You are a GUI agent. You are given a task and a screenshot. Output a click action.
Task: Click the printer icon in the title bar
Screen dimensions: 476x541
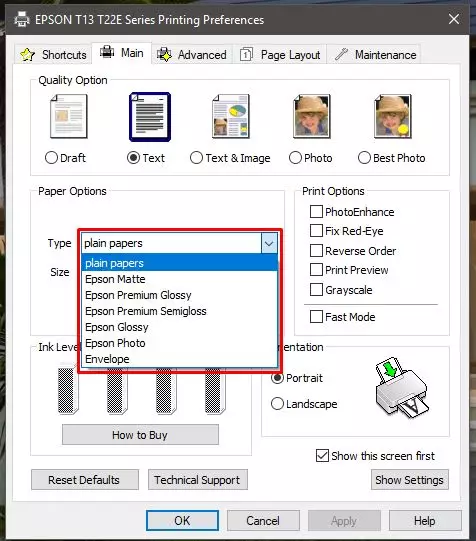click(22, 19)
